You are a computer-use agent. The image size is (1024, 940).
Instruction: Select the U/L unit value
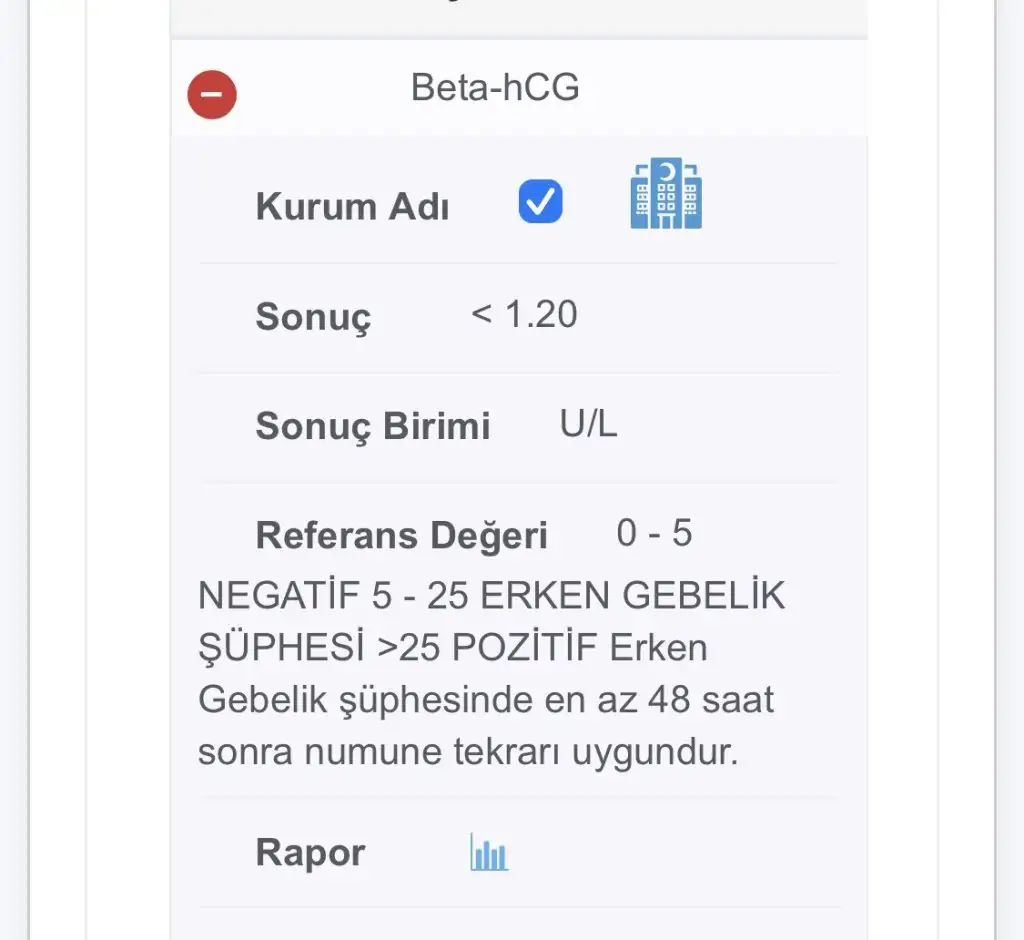pos(589,424)
